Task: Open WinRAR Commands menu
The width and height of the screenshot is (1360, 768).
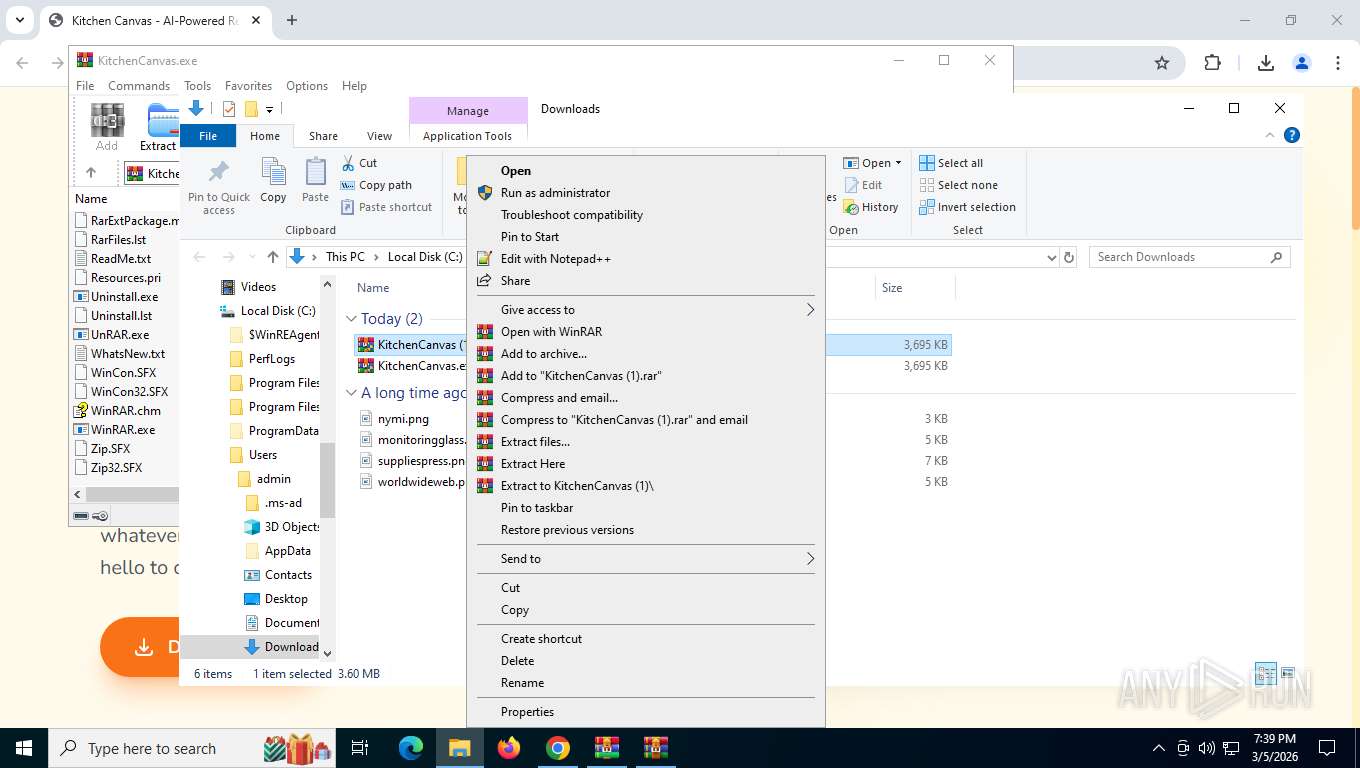Action: click(x=139, y=86)
